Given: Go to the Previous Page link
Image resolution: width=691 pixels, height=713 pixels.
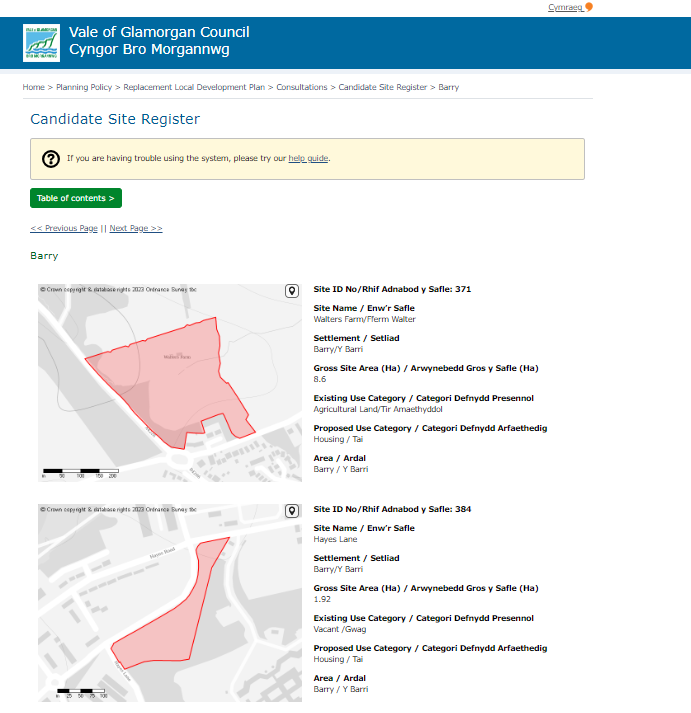Looking at the screenshot, I should [x=64, y=228].
